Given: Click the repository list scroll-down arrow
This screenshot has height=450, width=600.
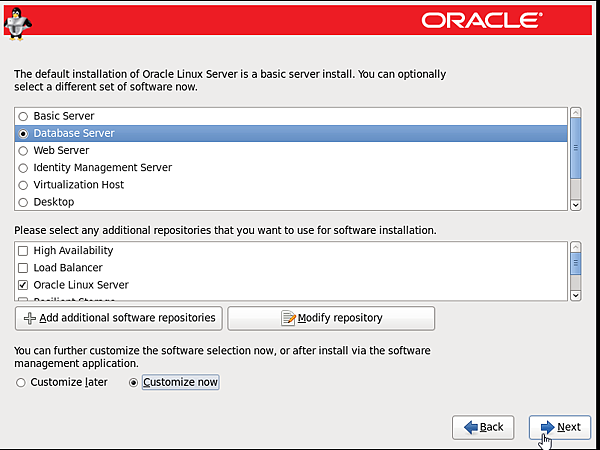Looking at the screenshot, I should pyautogui.click(x=575, y=294).
